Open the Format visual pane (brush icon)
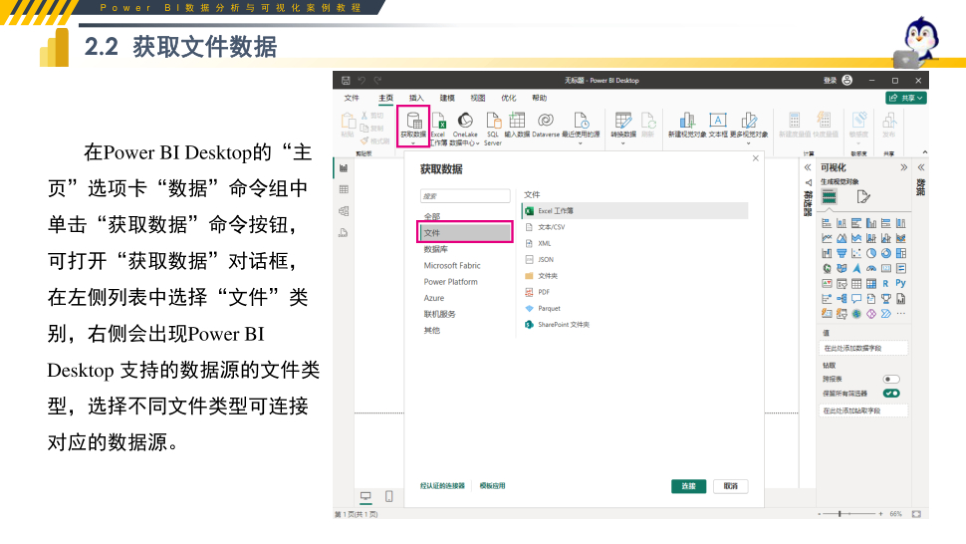 [863, 197]
